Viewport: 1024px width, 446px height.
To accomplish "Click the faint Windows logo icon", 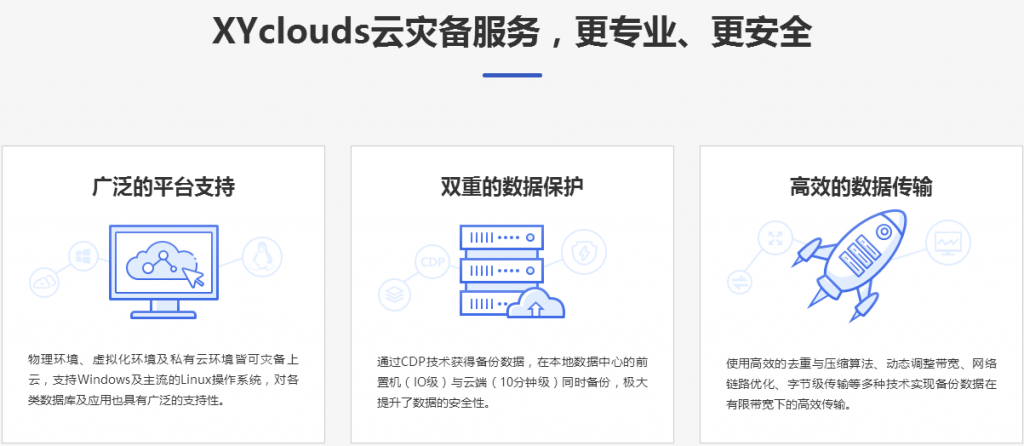I will click(82, 256).
